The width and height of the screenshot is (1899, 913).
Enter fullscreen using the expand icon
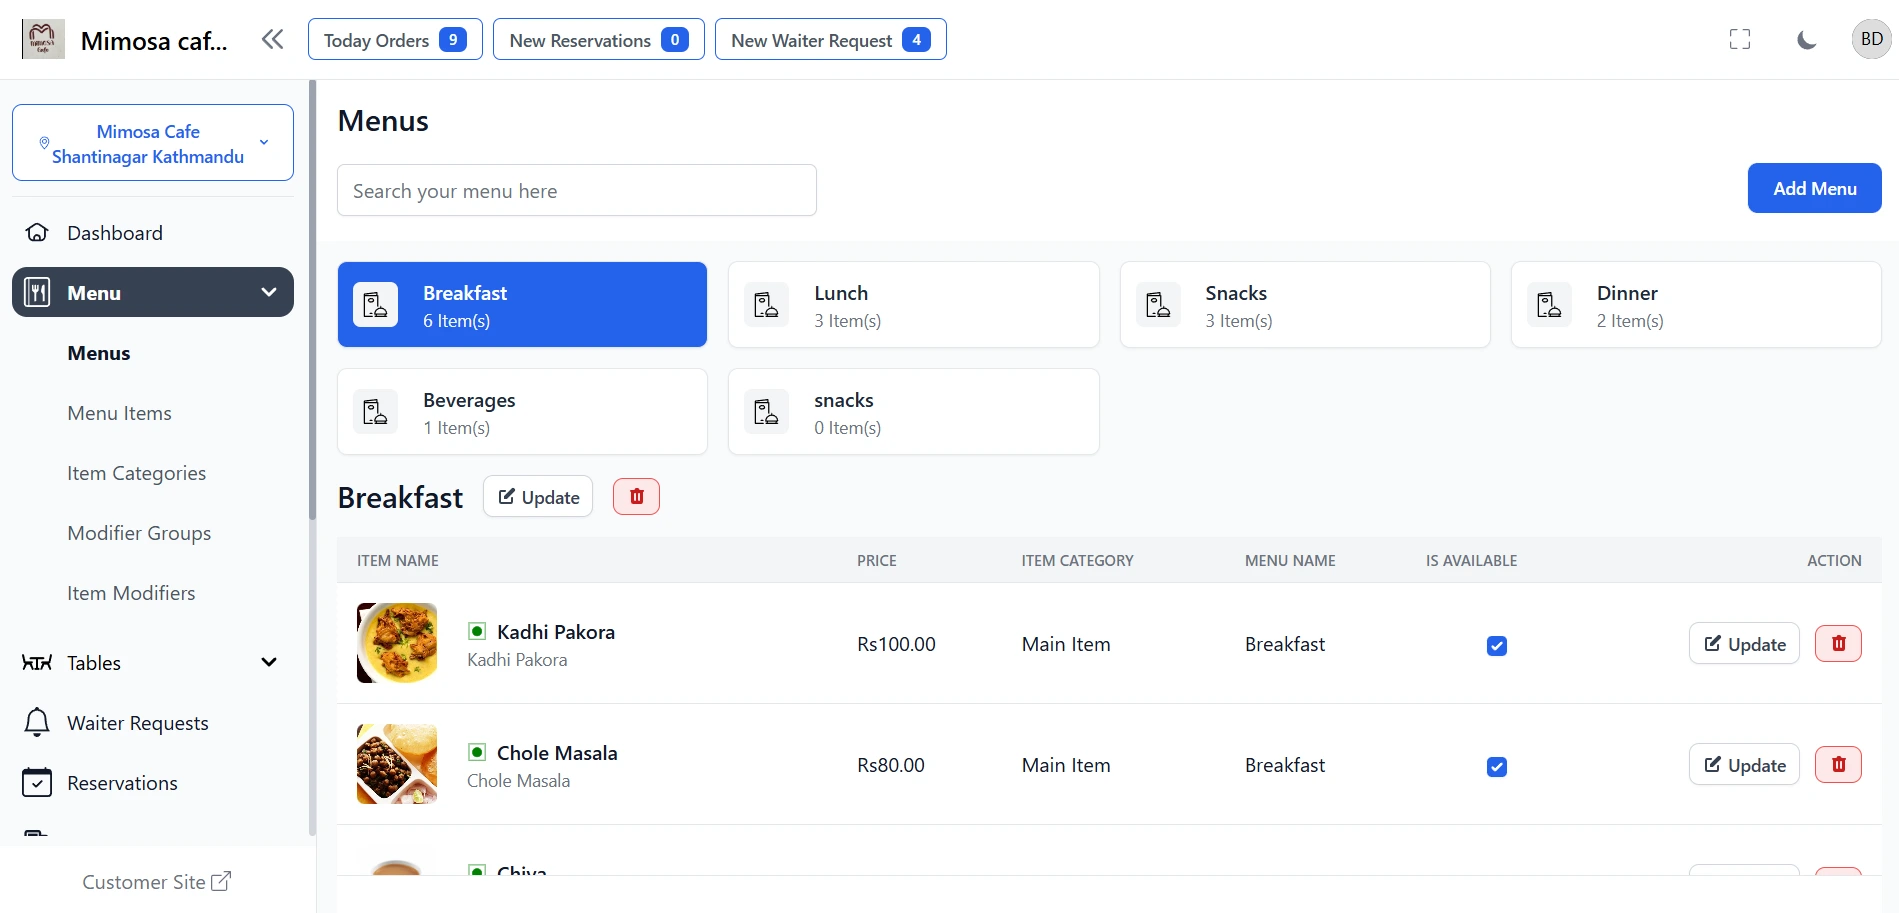point(1740,40)
